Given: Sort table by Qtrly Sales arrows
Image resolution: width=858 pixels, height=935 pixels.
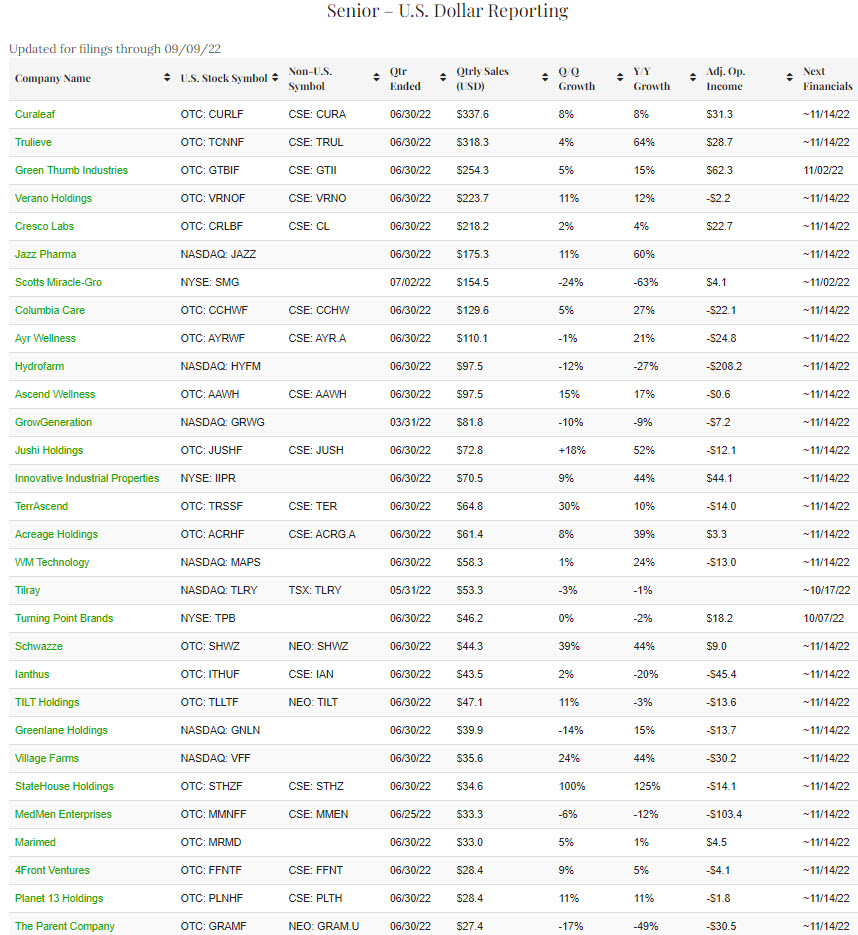Looking at the screenshot, I should (x=546, y=78).
